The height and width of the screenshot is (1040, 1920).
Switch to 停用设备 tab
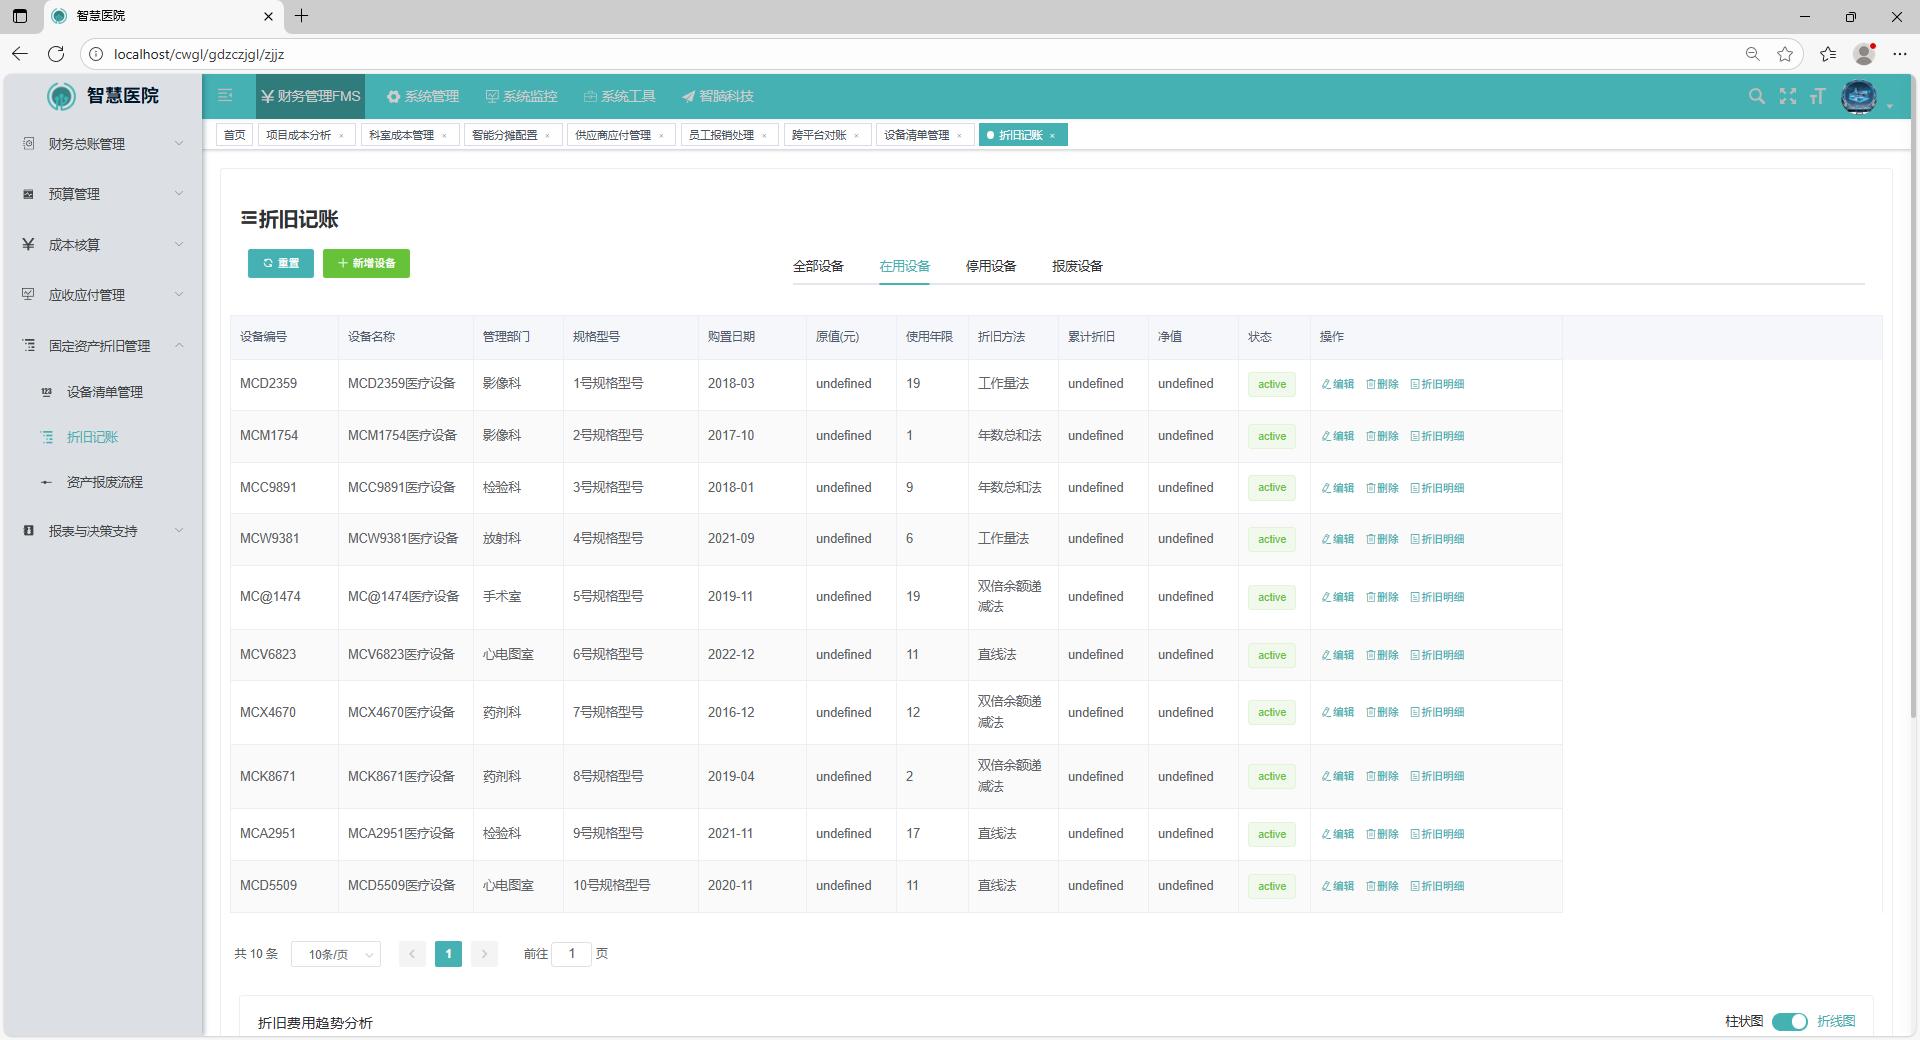[990, 266]
